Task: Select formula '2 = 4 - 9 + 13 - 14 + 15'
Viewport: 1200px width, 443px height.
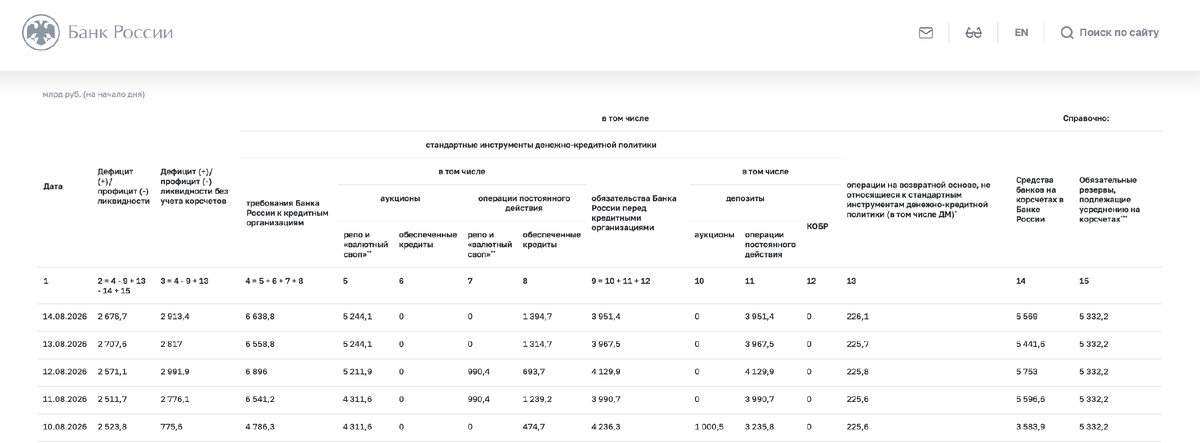Action: (x=122, y=286)
